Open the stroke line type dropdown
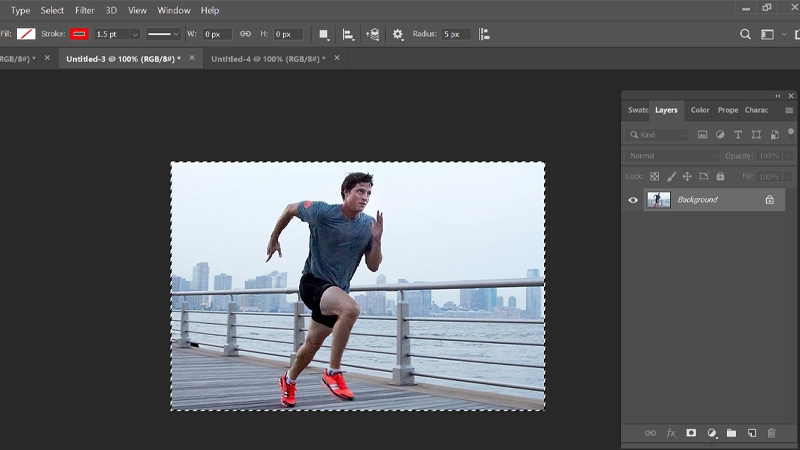The width and height of the screenshot is (800, 450). 163,34
